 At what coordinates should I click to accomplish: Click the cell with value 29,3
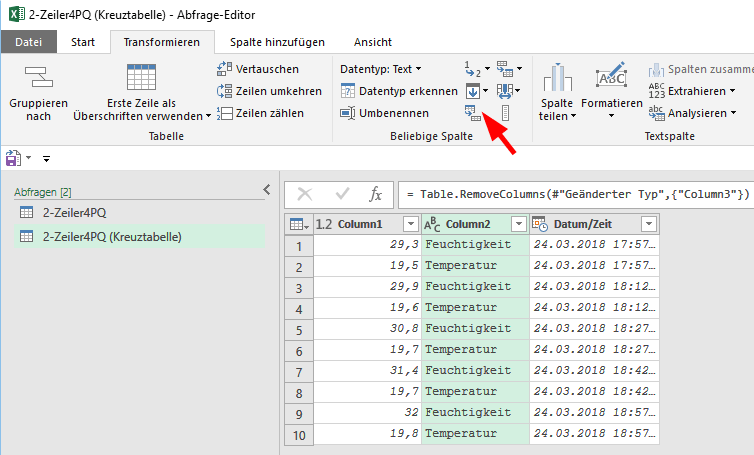coord(367,244)
